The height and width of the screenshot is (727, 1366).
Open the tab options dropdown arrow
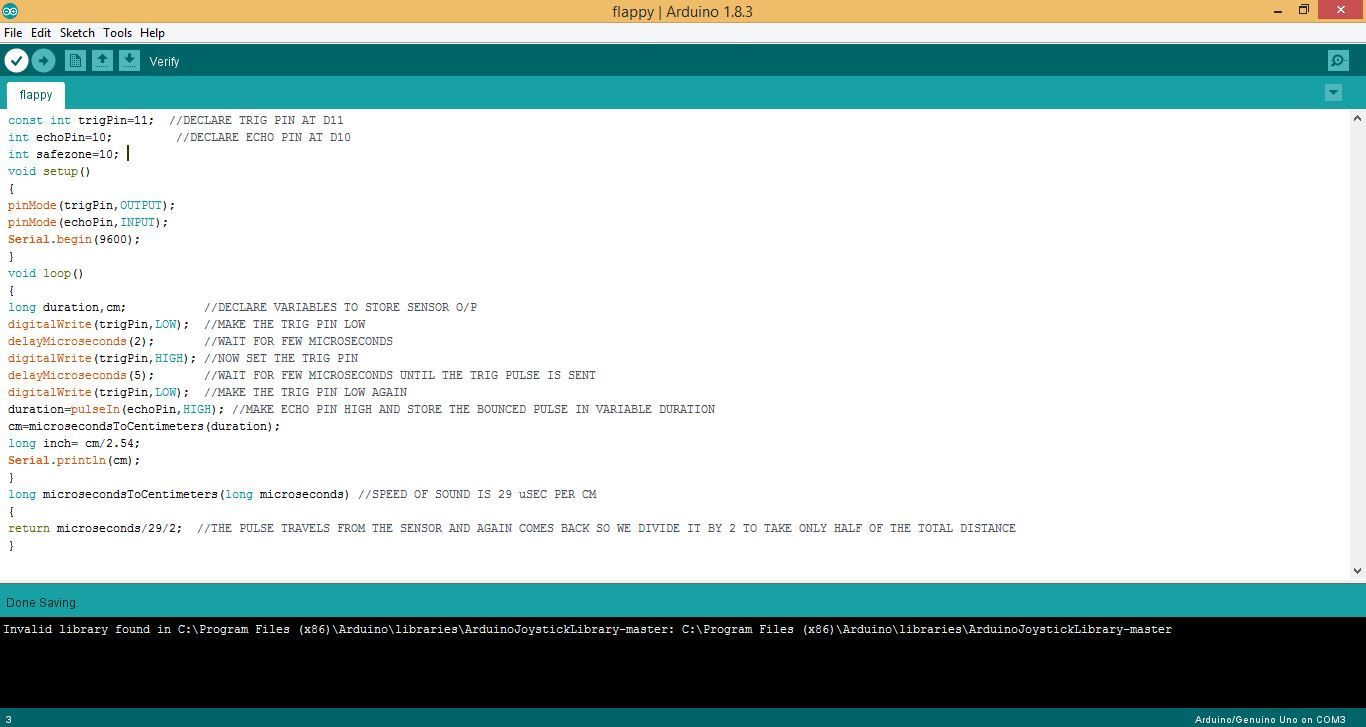coord(1333,92)
